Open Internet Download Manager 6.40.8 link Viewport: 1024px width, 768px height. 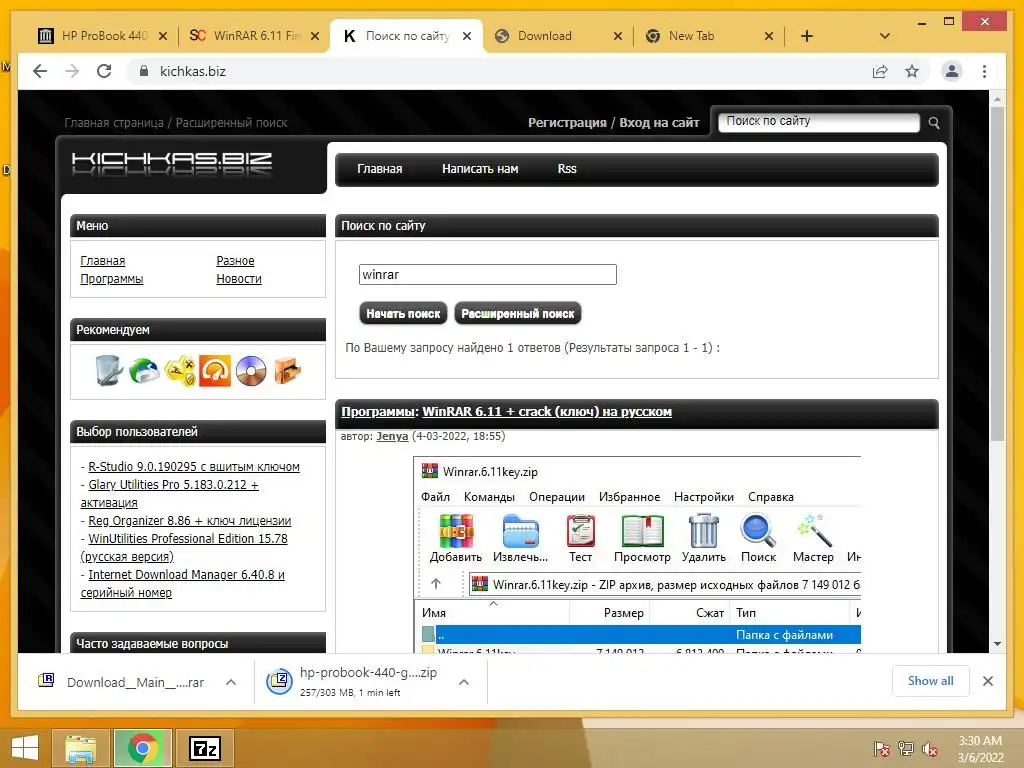coord(183,584)
